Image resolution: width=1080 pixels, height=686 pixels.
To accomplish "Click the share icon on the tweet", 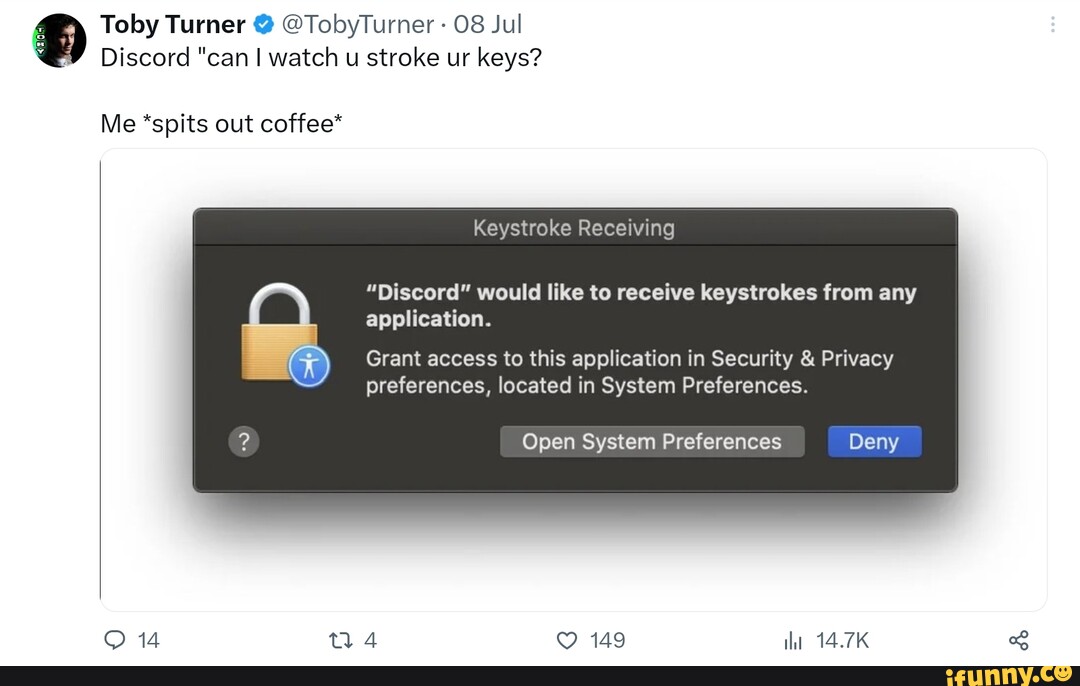I will pyautogui.click(x=1018, y=640).
